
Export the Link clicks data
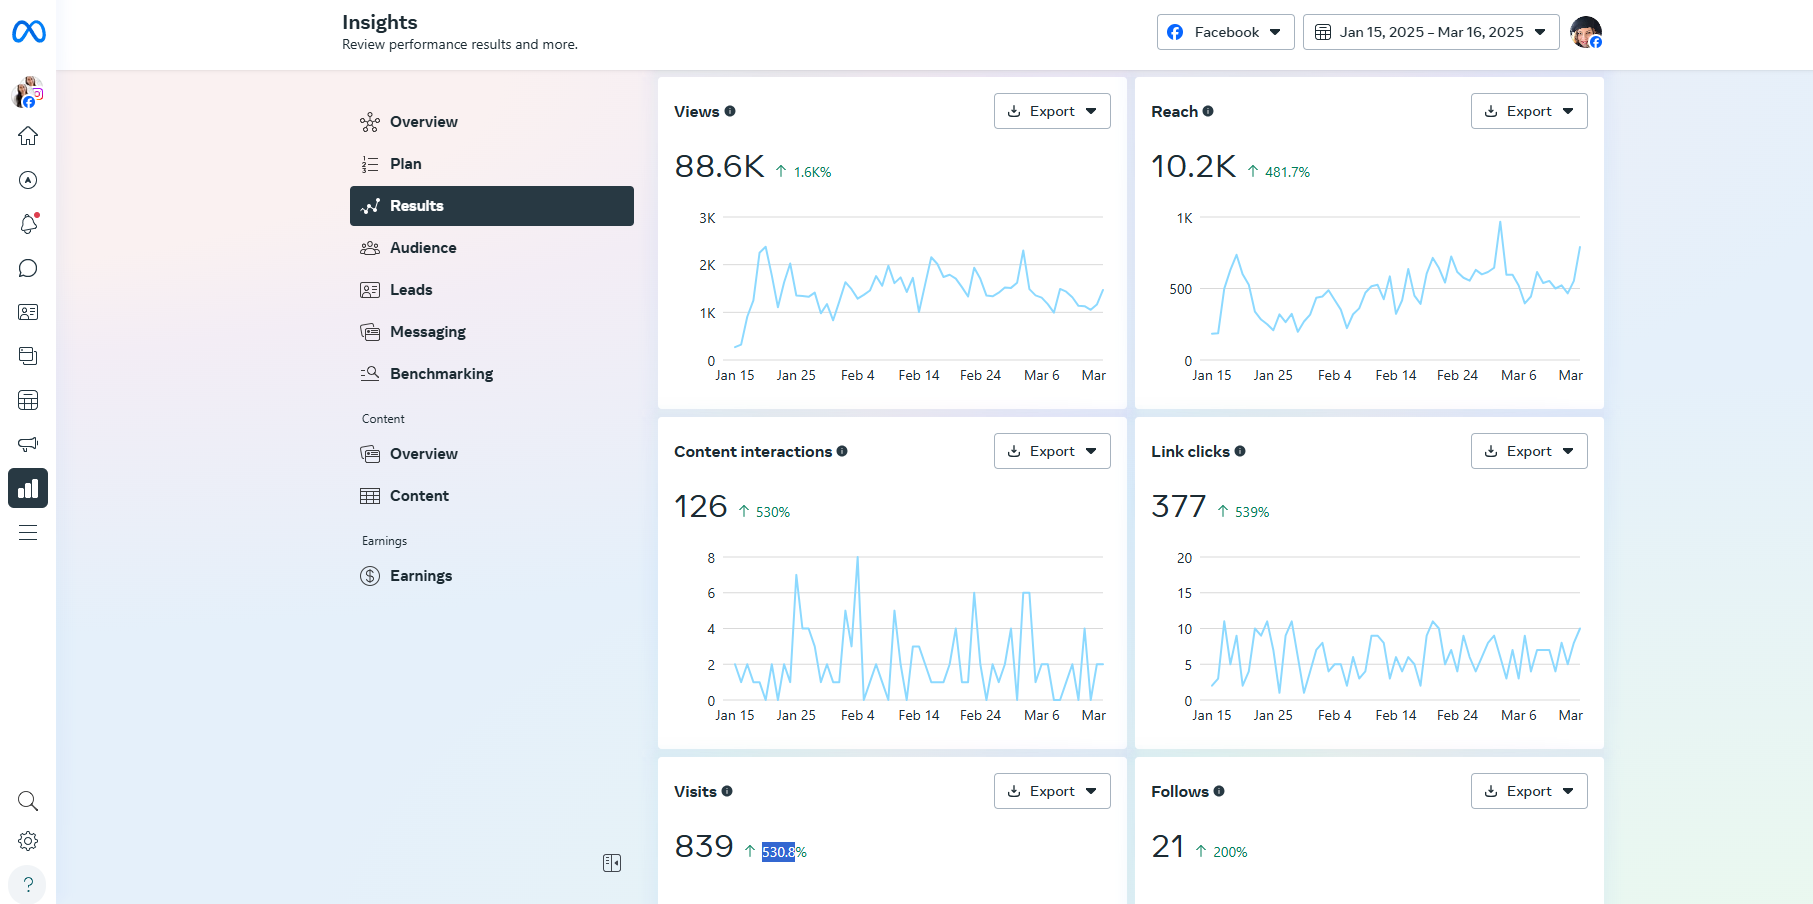1528,451
